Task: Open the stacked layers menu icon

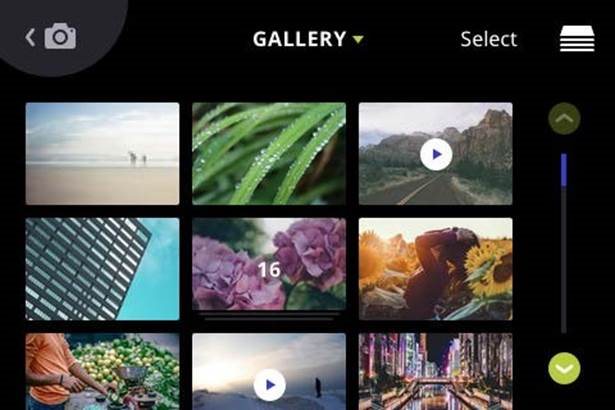Action: (x=577, y=38)
